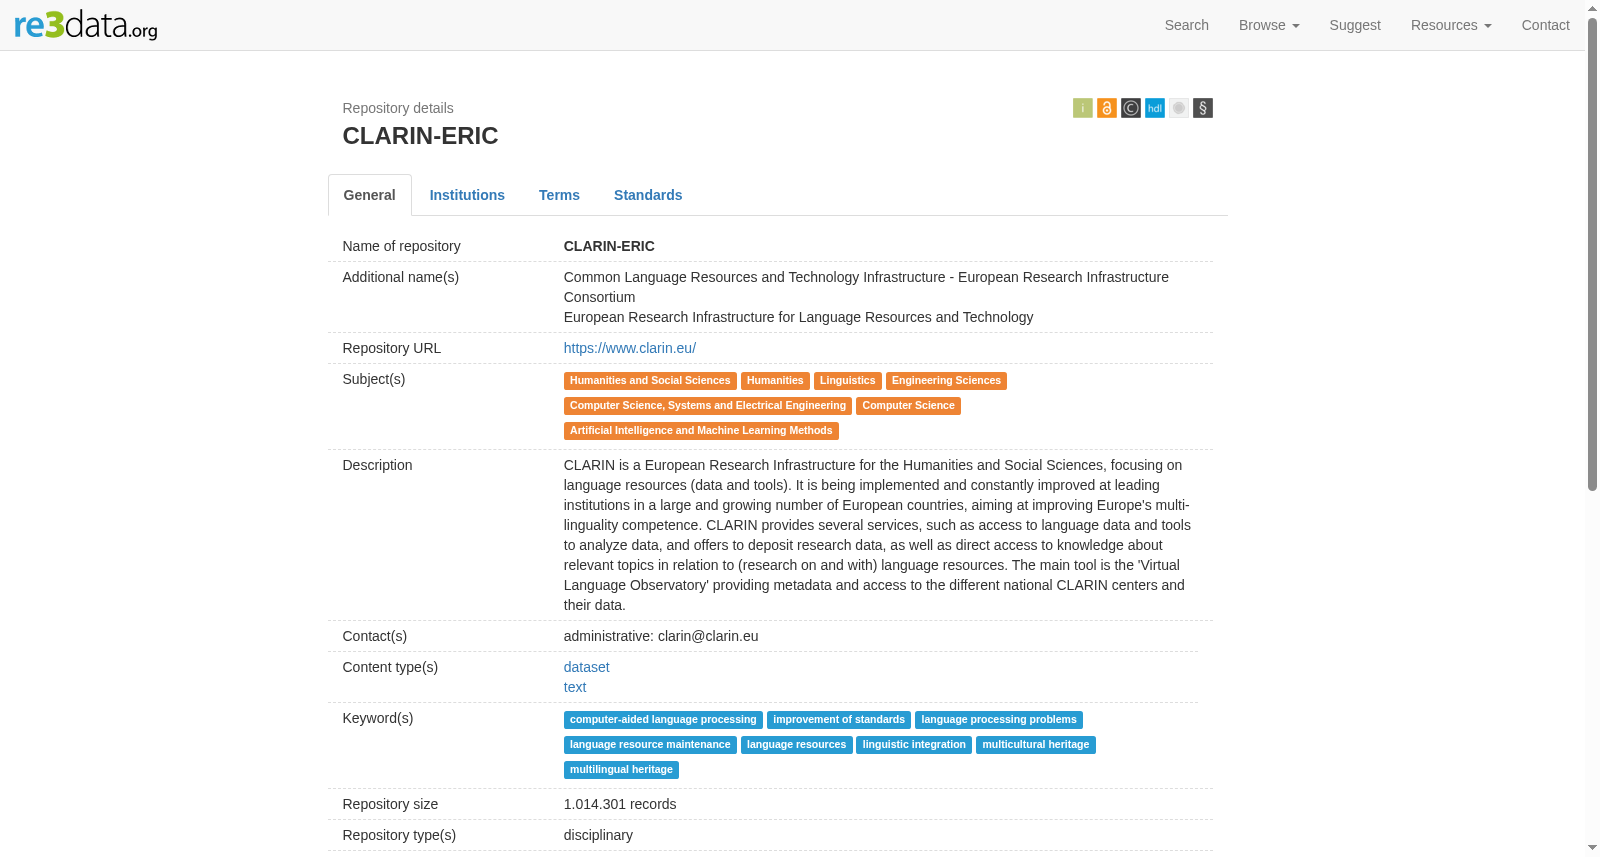The image size is (1600, 857).
Task: Click "European Research Infrastructure for Language Resources and Technology"
Action: 799,317
